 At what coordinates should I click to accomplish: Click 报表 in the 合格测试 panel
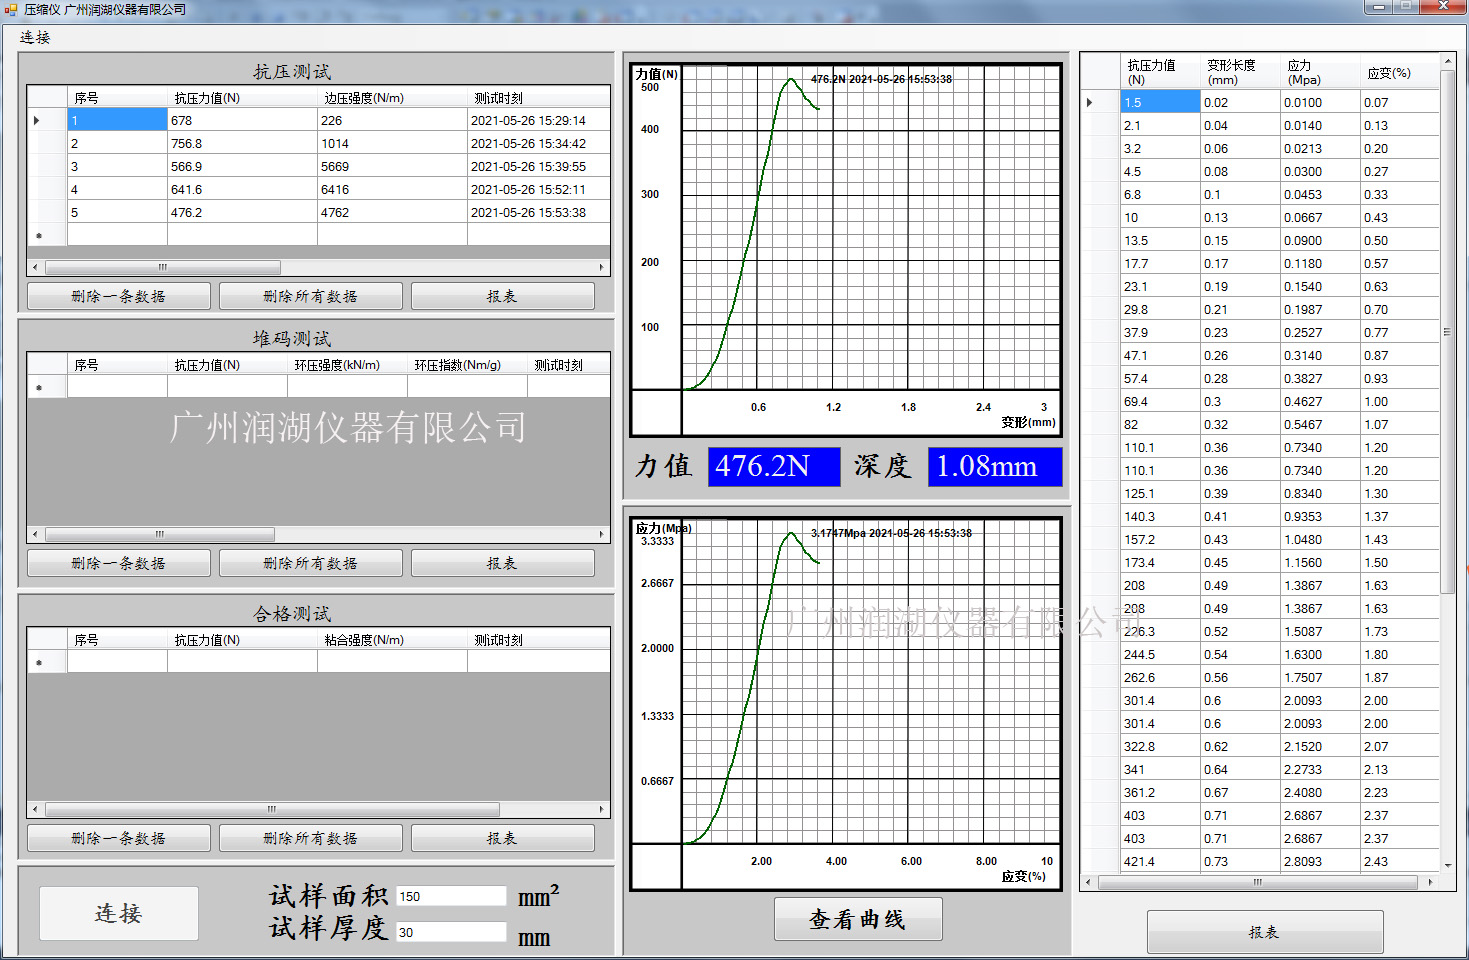tap(502, 838)
